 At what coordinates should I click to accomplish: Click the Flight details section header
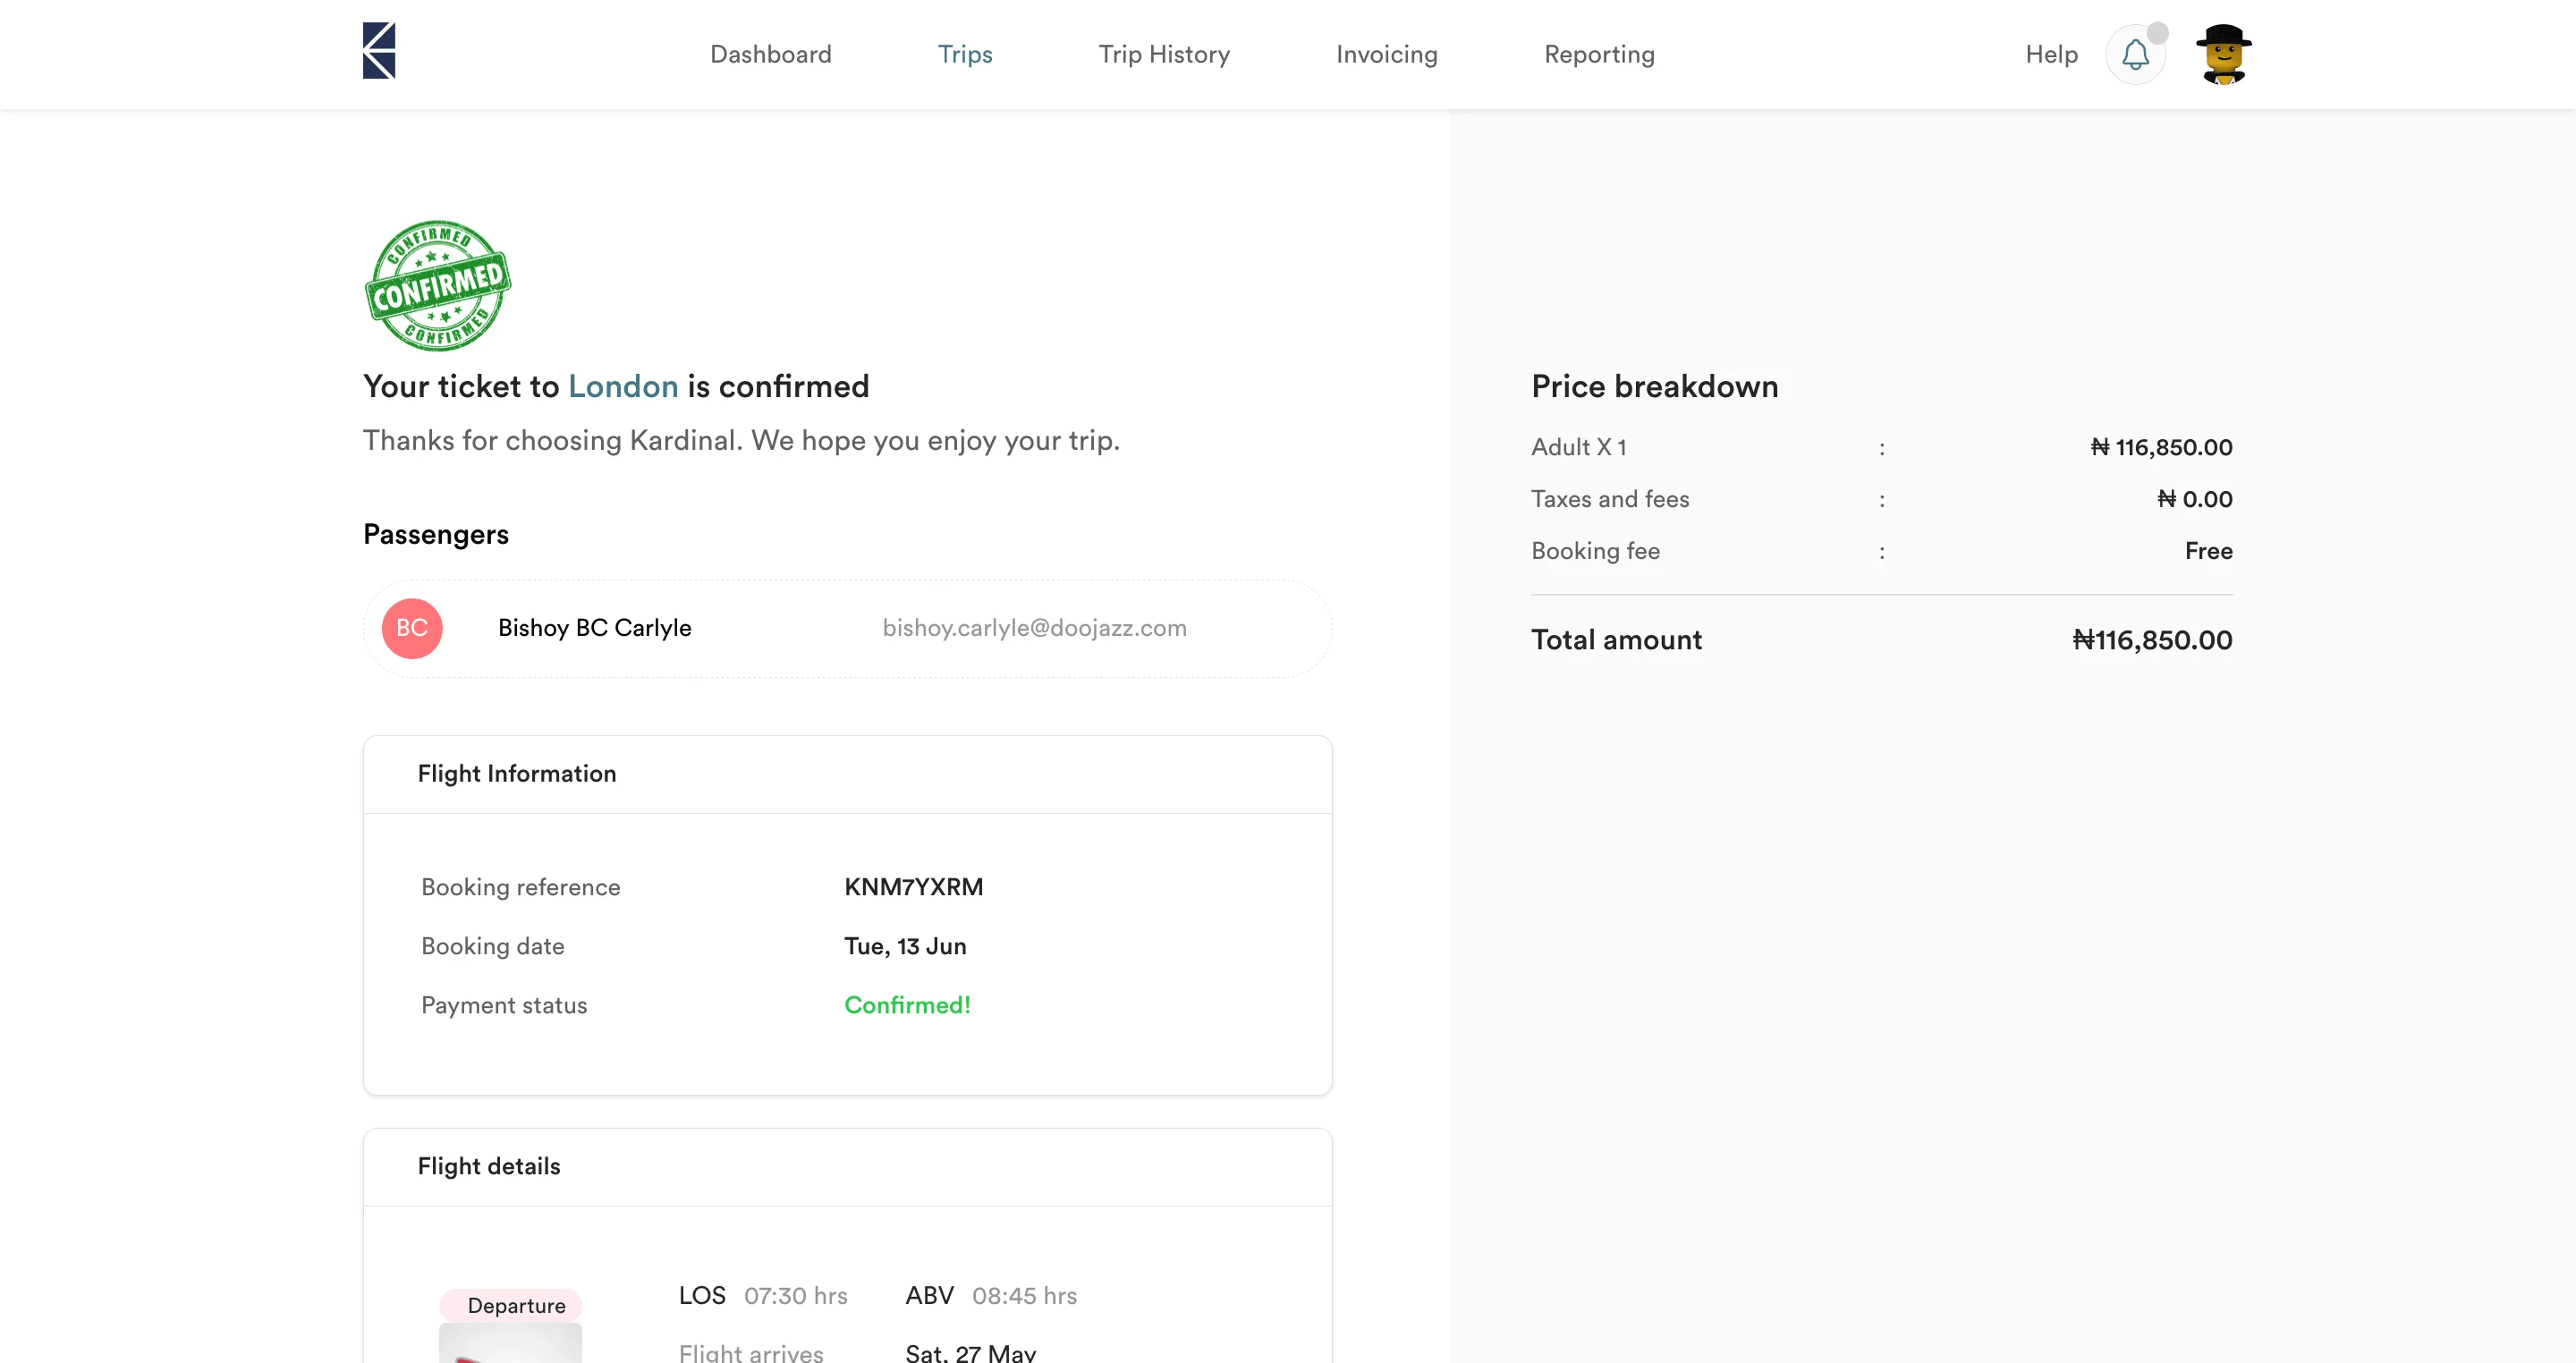488,1166
